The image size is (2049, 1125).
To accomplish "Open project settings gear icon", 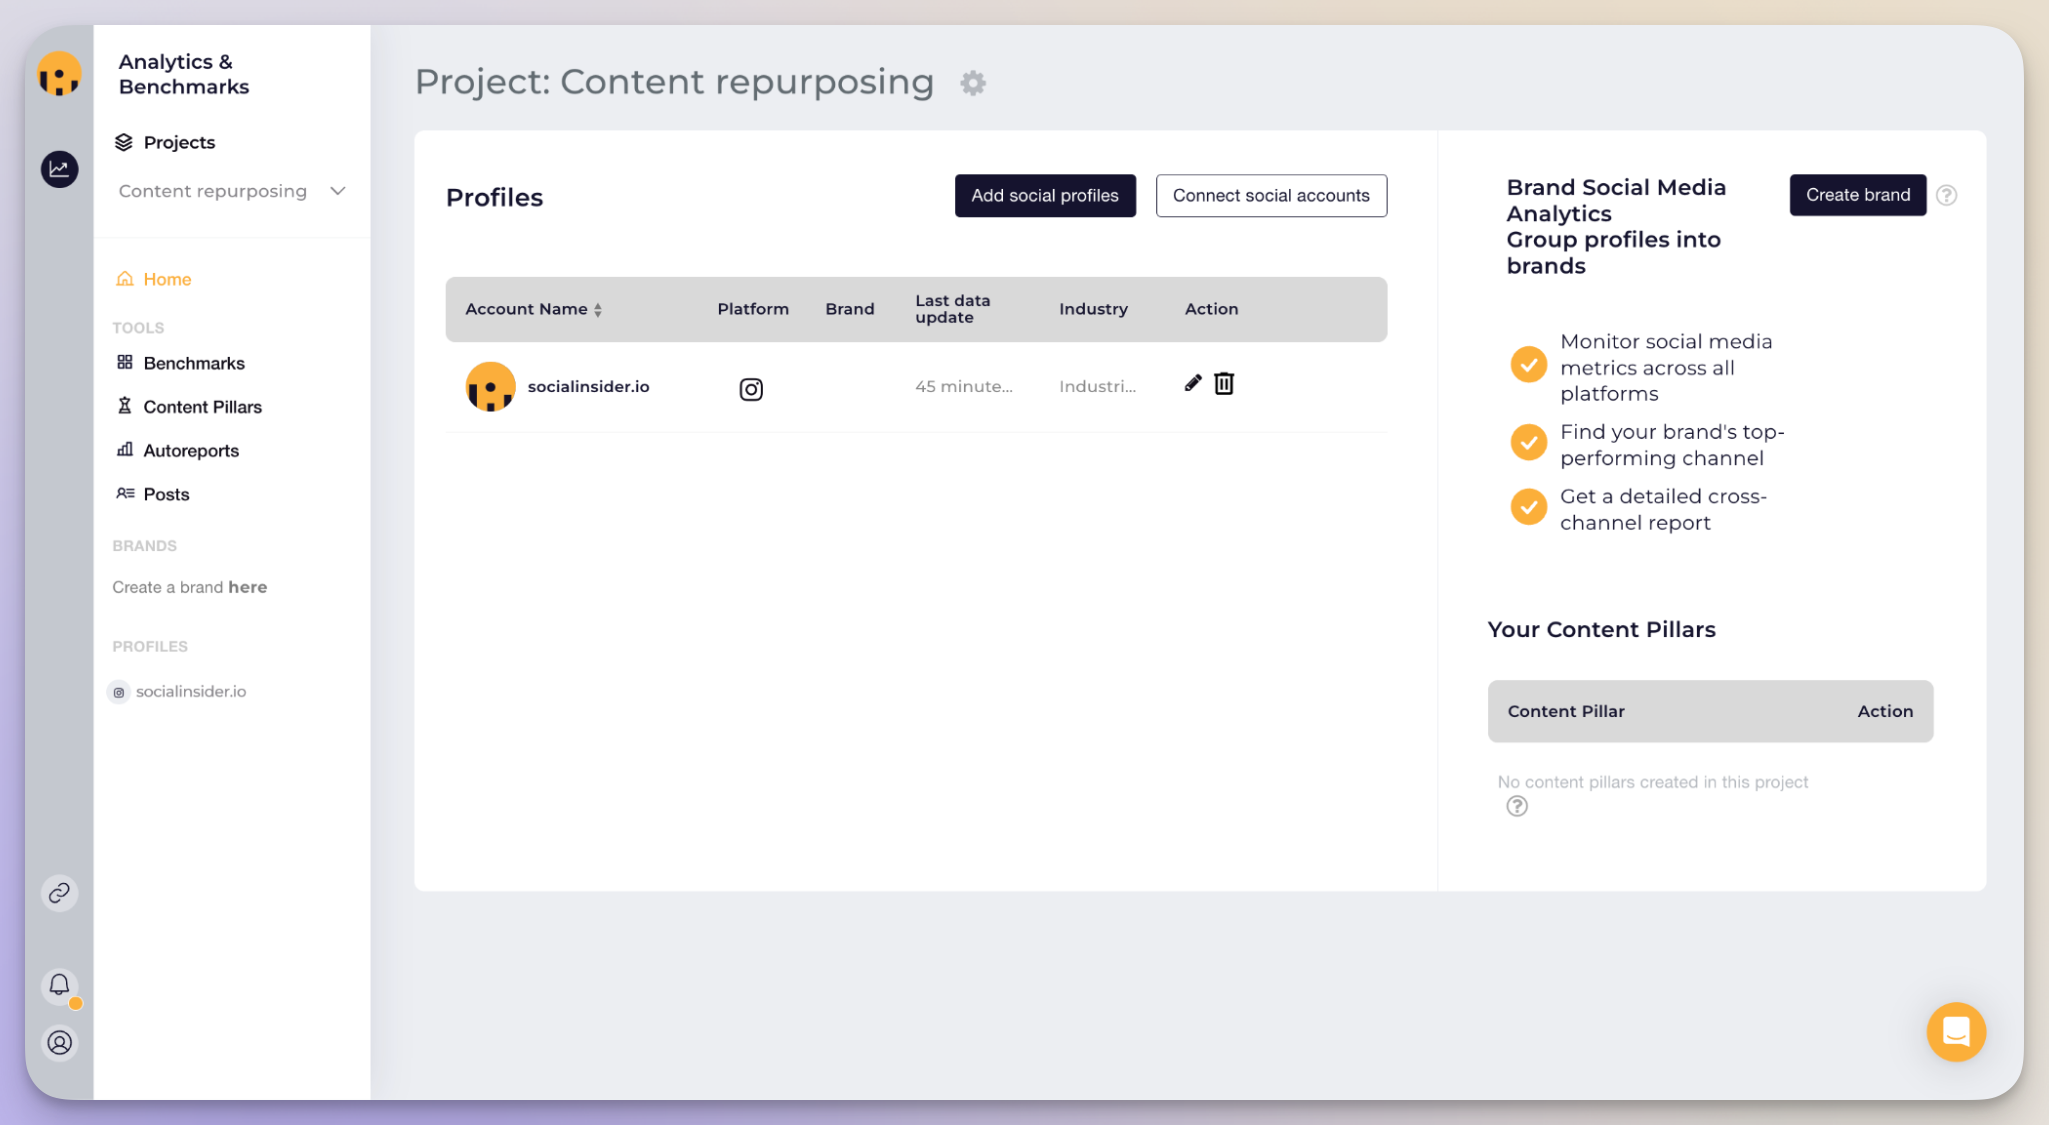I will tap(973, 83).
